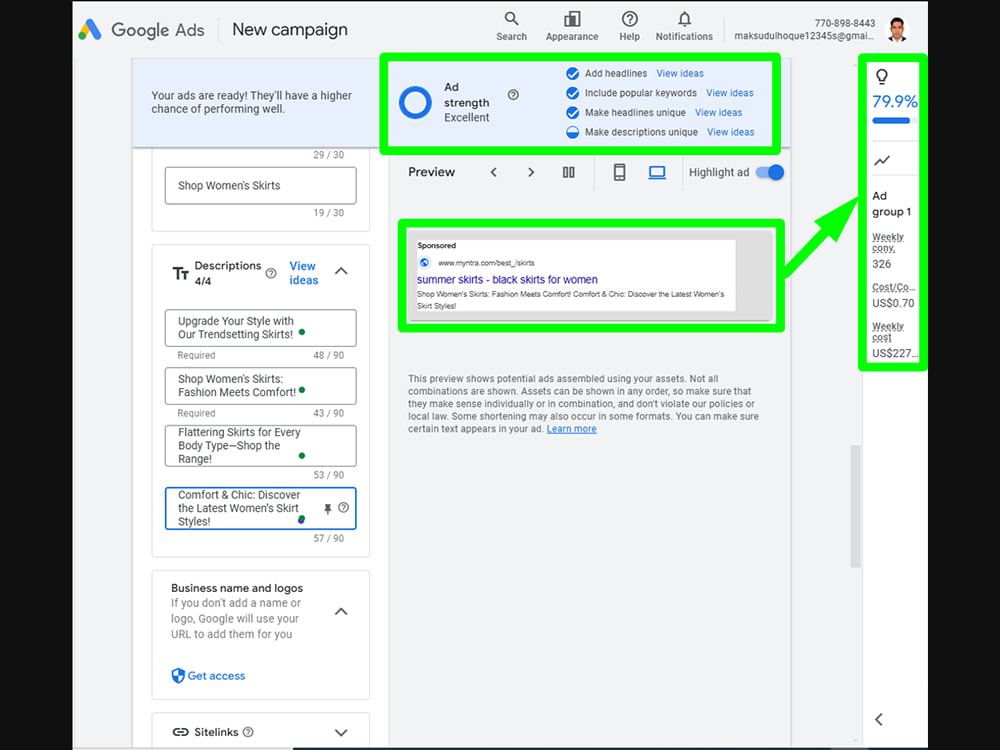Image resolution: width=1000 pixels, height=750 pixels.
Task: Click the Shop Women's Skirts headline field
Action: (x=260, y=186)
